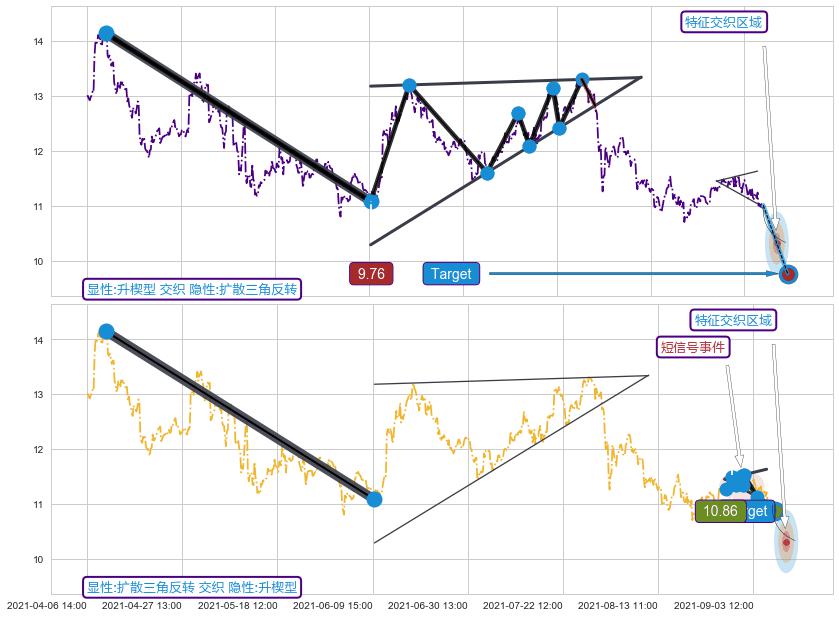Click the blue marker cluster under 短信号事件 arrow

(x=738, y=481)
